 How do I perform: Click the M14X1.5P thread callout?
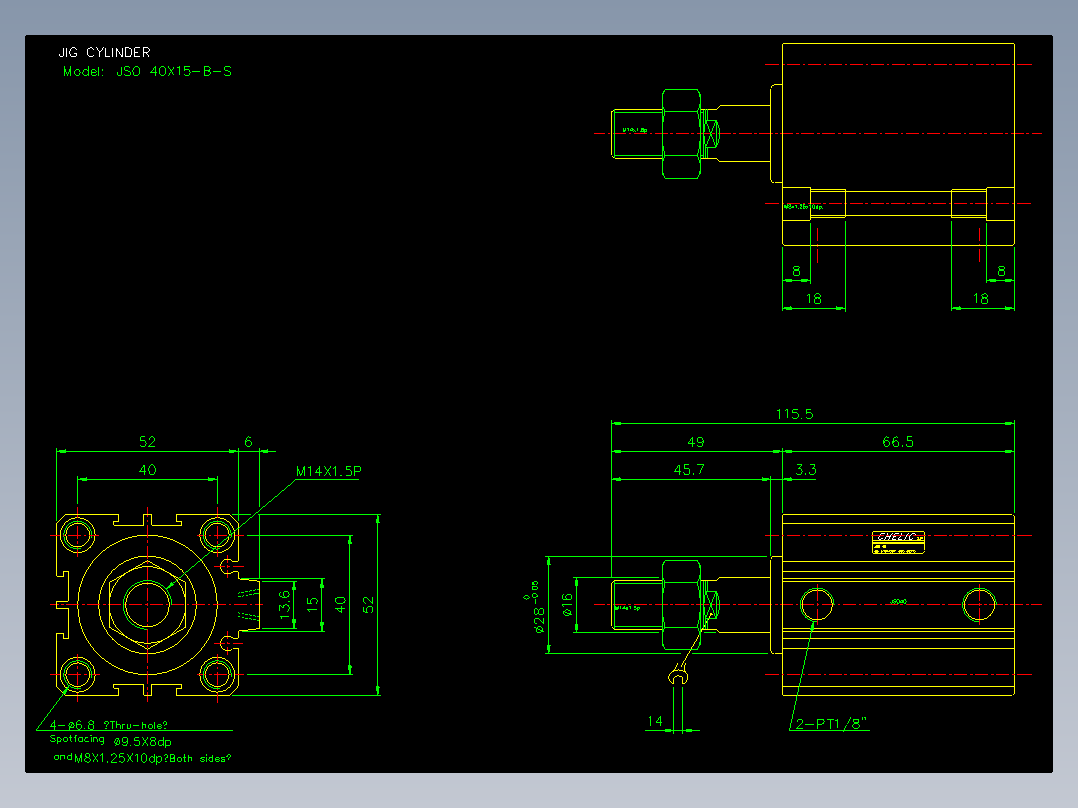point(329,471)
